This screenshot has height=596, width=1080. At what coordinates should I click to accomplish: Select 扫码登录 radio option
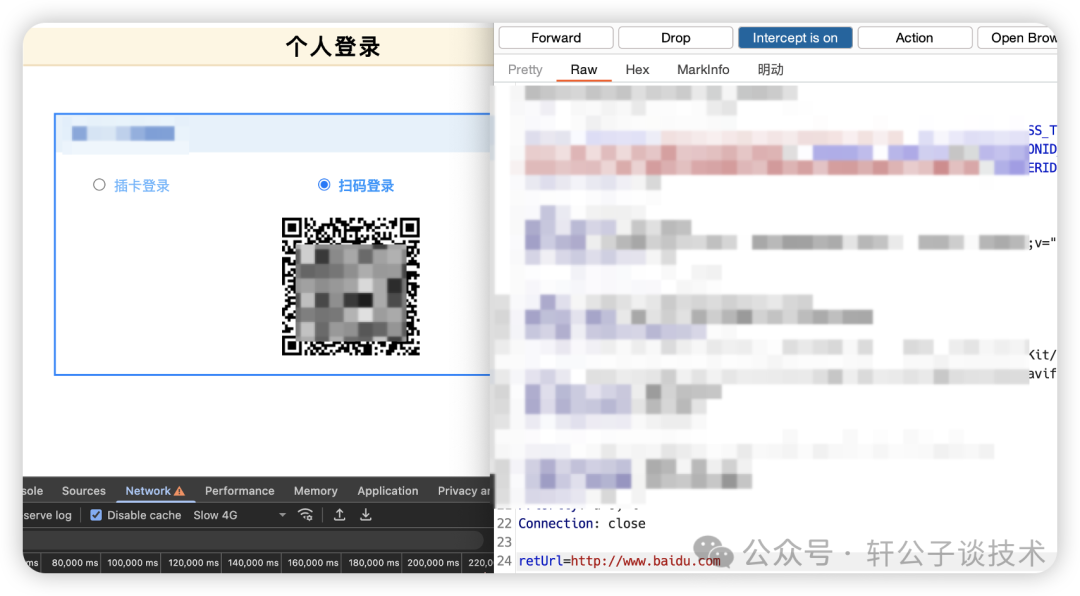tap(324, 185)
